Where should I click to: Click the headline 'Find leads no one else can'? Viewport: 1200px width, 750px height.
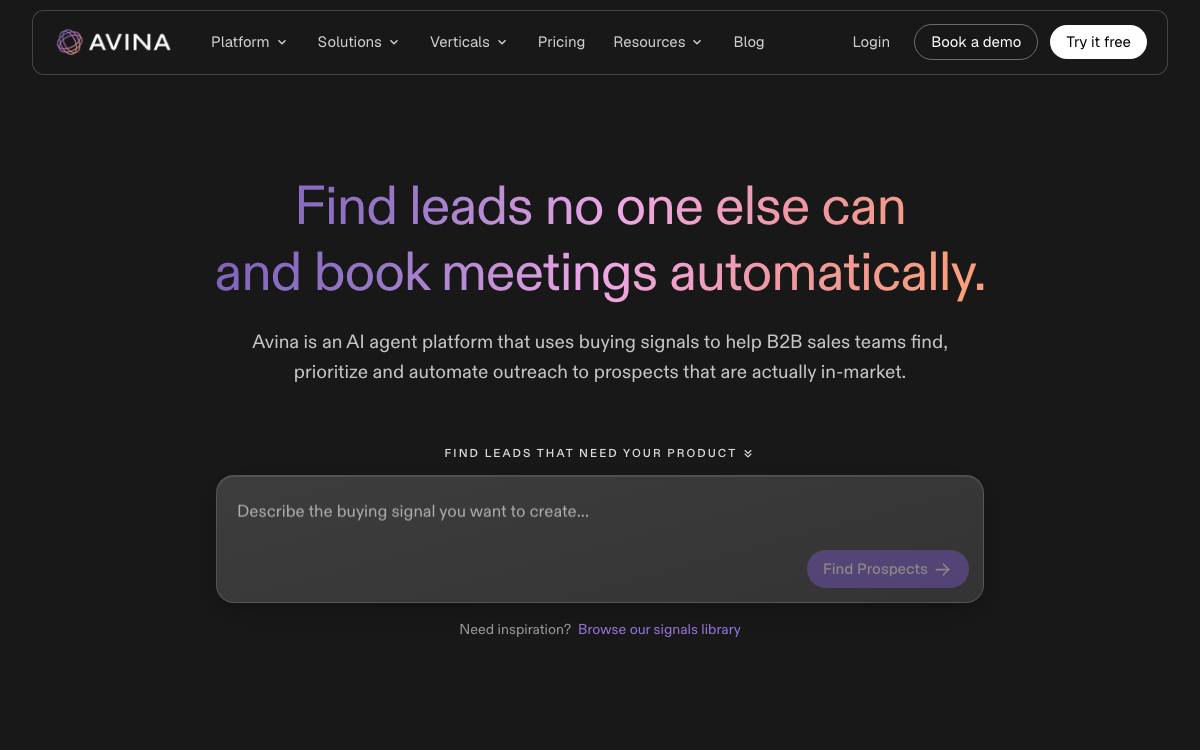(600, 207)
